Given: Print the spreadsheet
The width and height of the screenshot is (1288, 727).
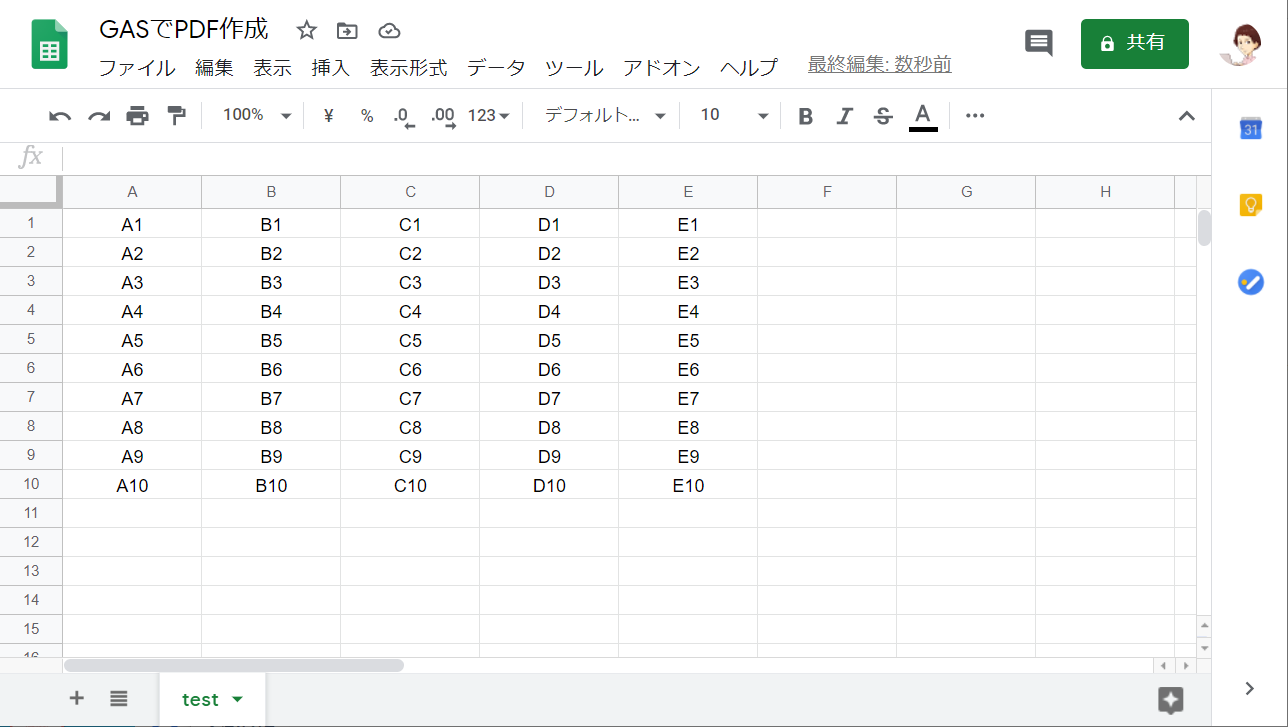Looking at the screenshot, I should [137, 116].
